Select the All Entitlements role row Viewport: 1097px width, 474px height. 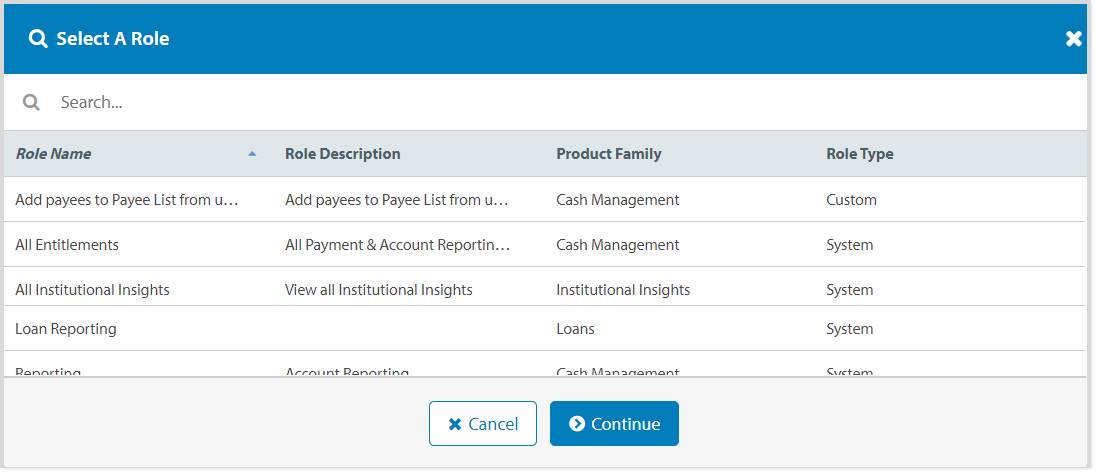[67, 245]
